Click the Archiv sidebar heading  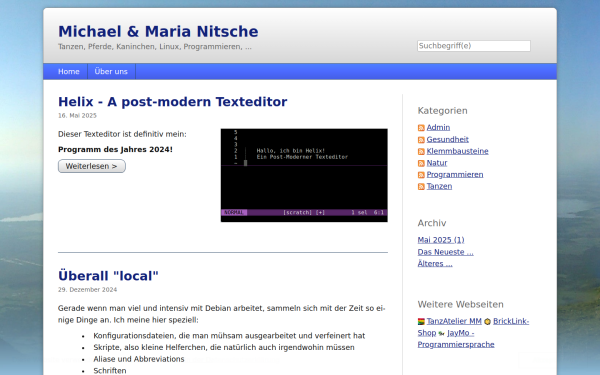point(432,223)
